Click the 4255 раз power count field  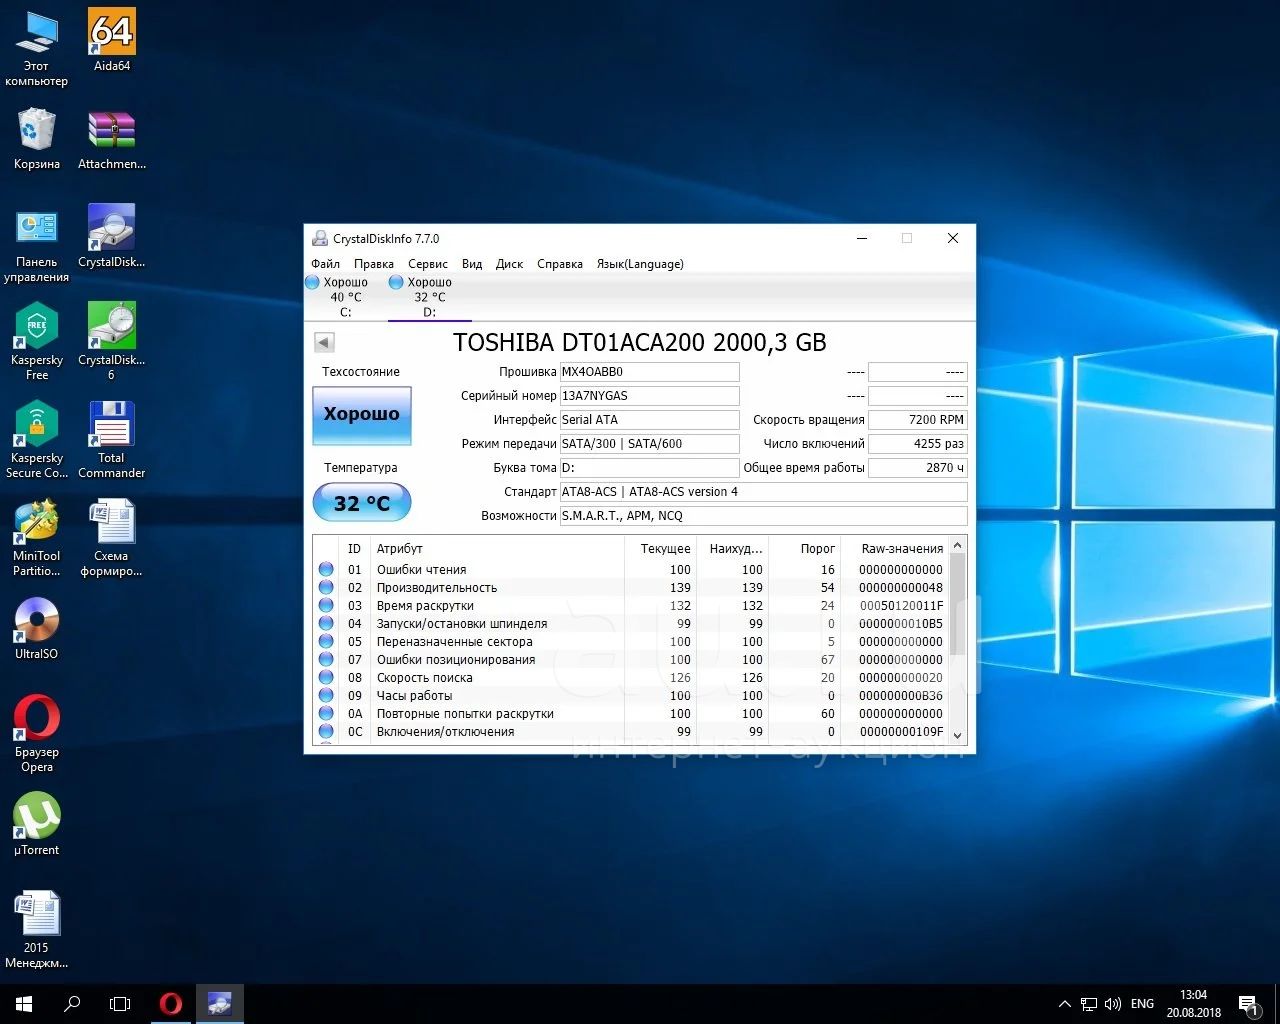(917, 444)
